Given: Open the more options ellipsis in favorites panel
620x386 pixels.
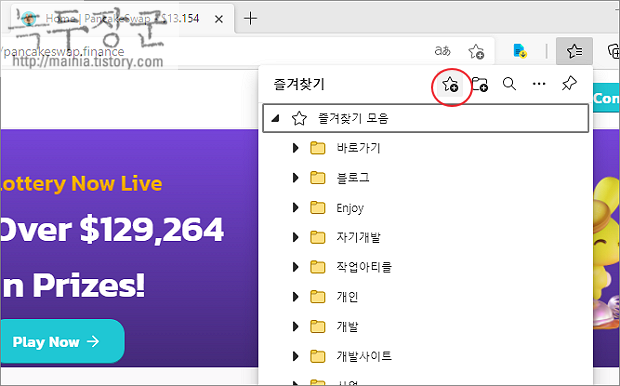Looking at the screenshot, I should pos(539,84).
